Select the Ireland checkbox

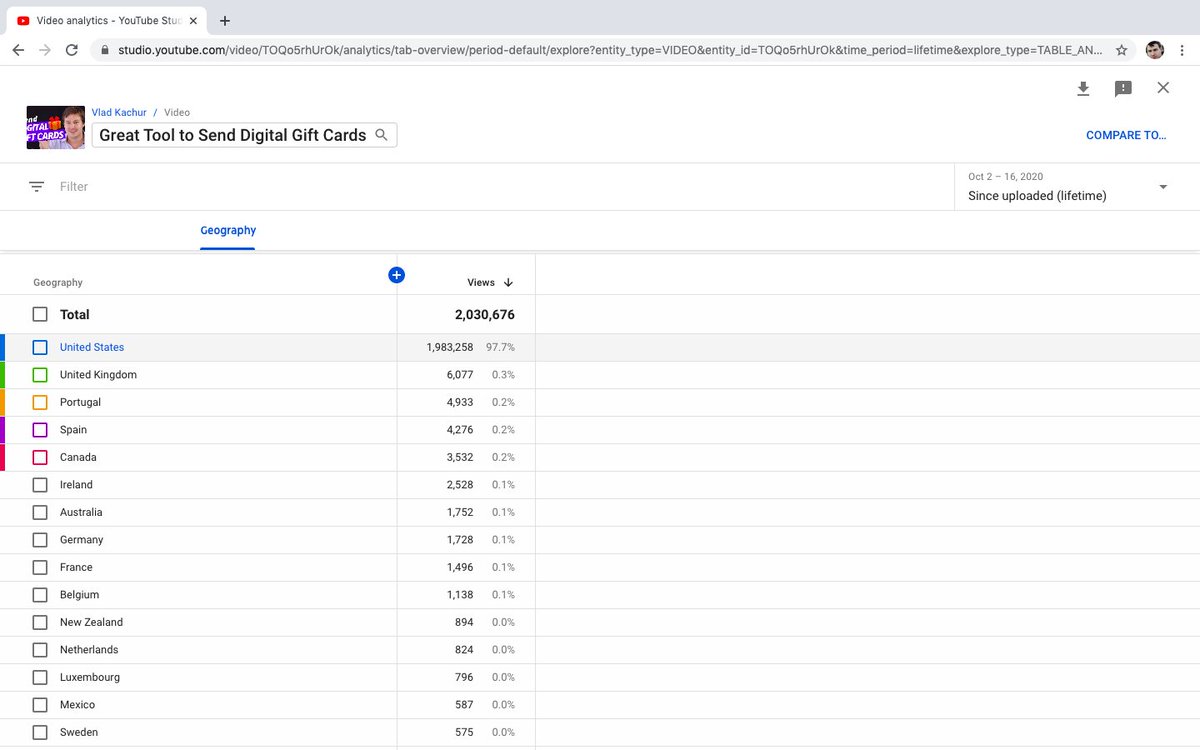coord(40,485)
